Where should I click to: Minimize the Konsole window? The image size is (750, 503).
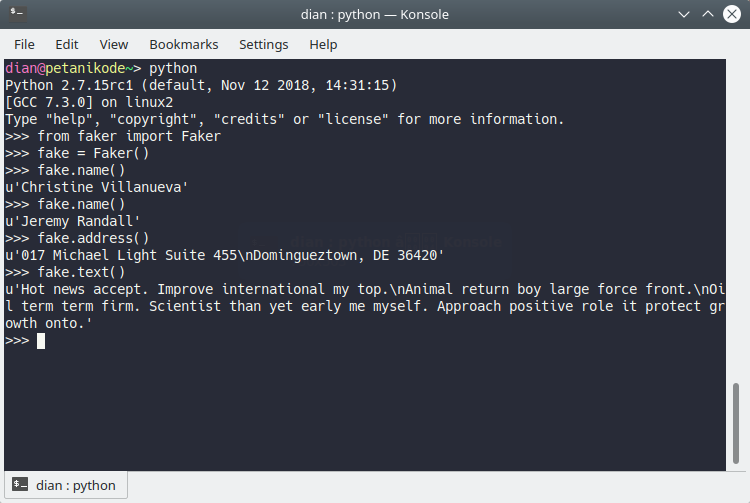[x=683, y=15]
